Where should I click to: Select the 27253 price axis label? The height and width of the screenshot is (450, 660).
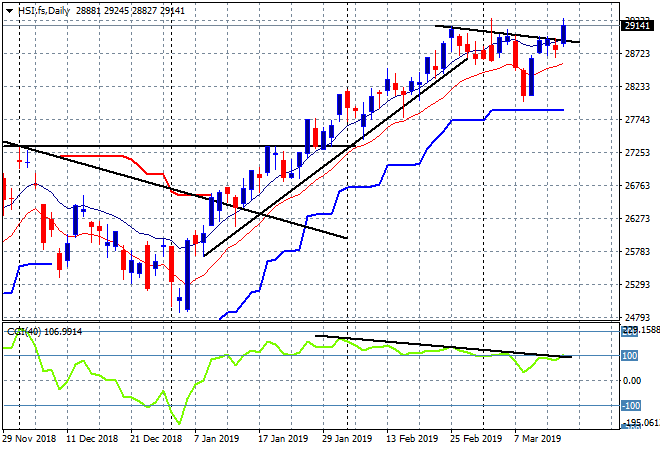(x=637, y=152)
